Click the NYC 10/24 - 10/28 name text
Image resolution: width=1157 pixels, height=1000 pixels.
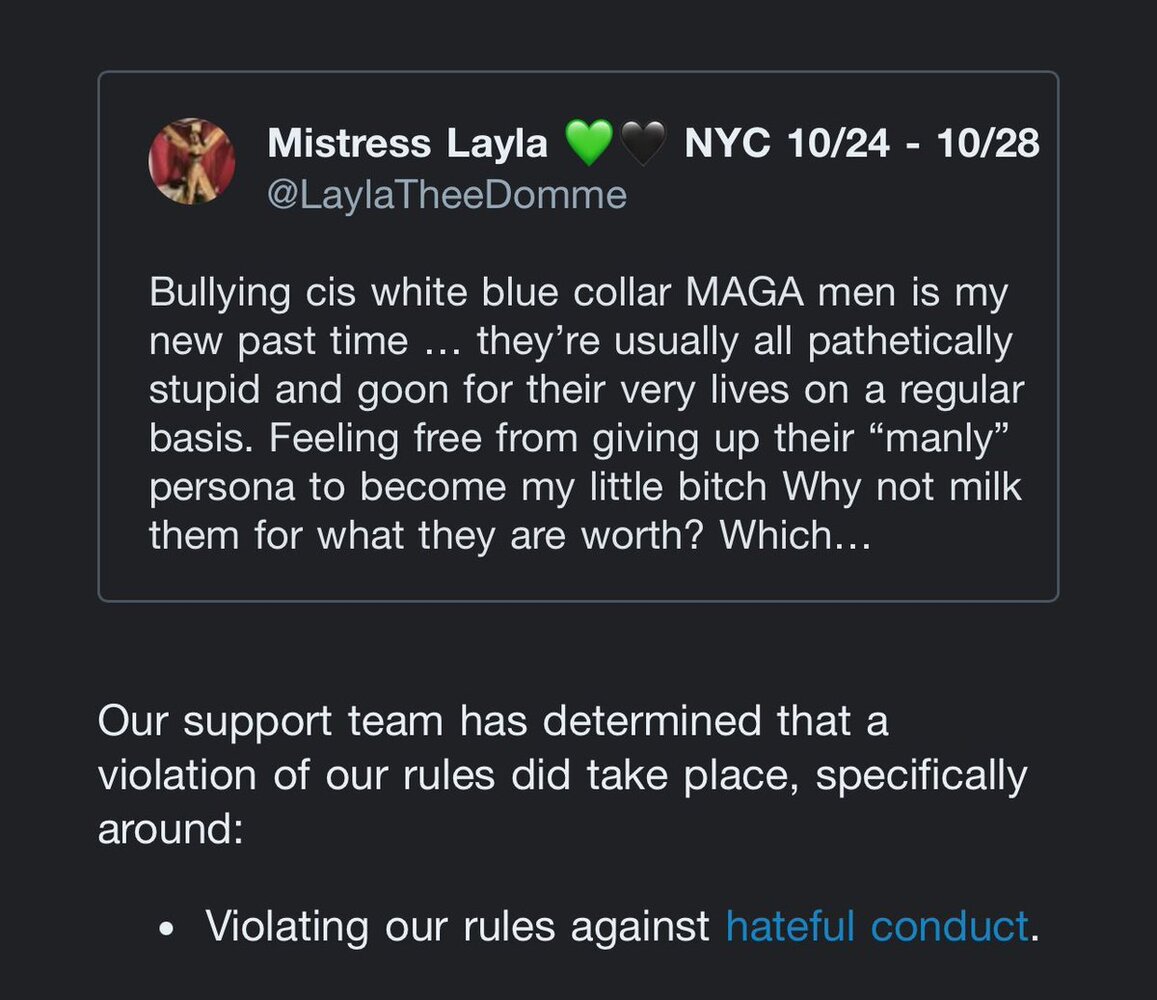click(x=861, y=145)
